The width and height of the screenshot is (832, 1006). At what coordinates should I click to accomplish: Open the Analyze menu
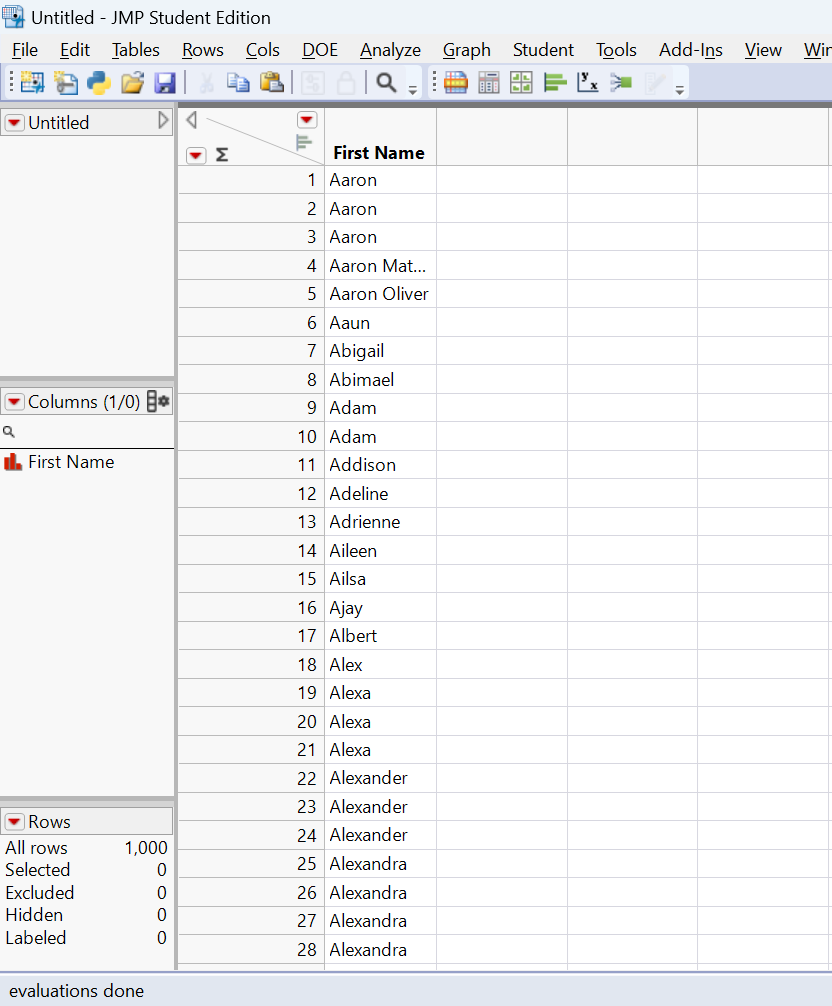pyautogui.click(x=390, y=50)
